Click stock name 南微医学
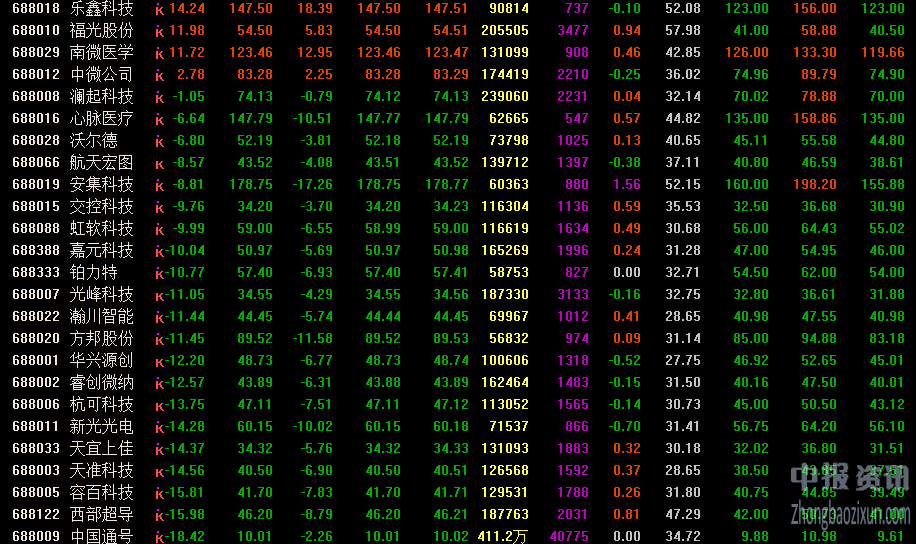The image size is (916, 544). 102,53
